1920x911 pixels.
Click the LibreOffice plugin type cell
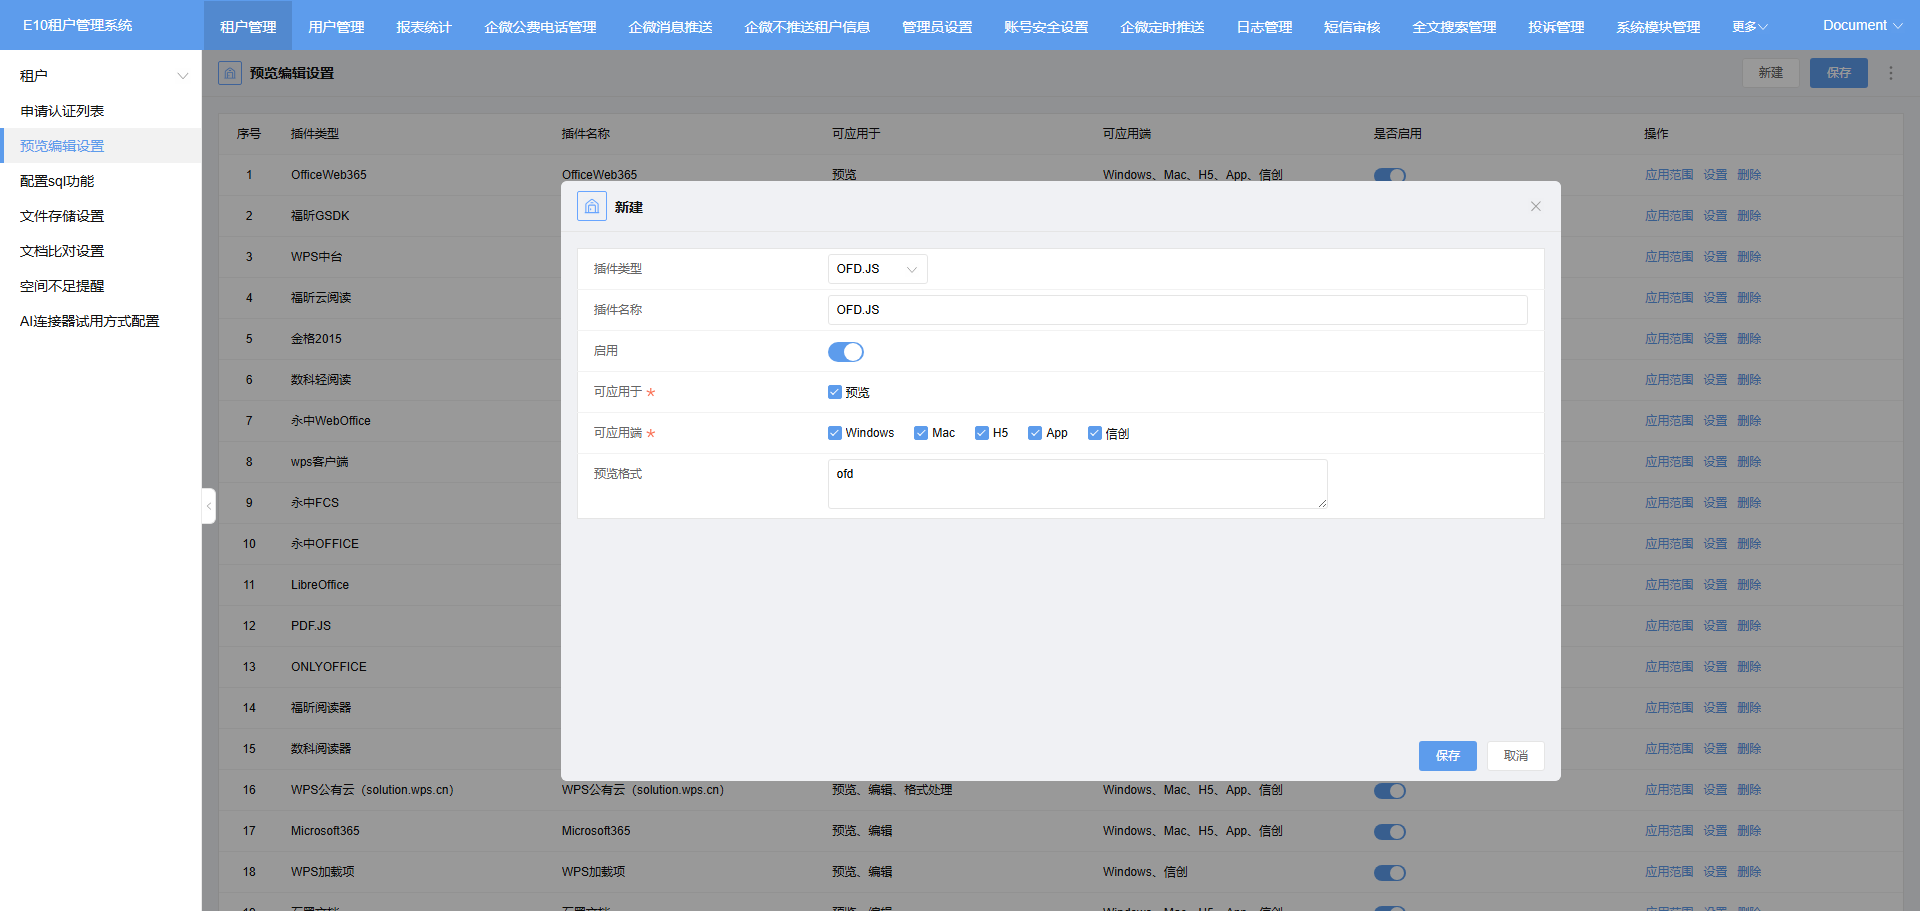tap(320, 585)
